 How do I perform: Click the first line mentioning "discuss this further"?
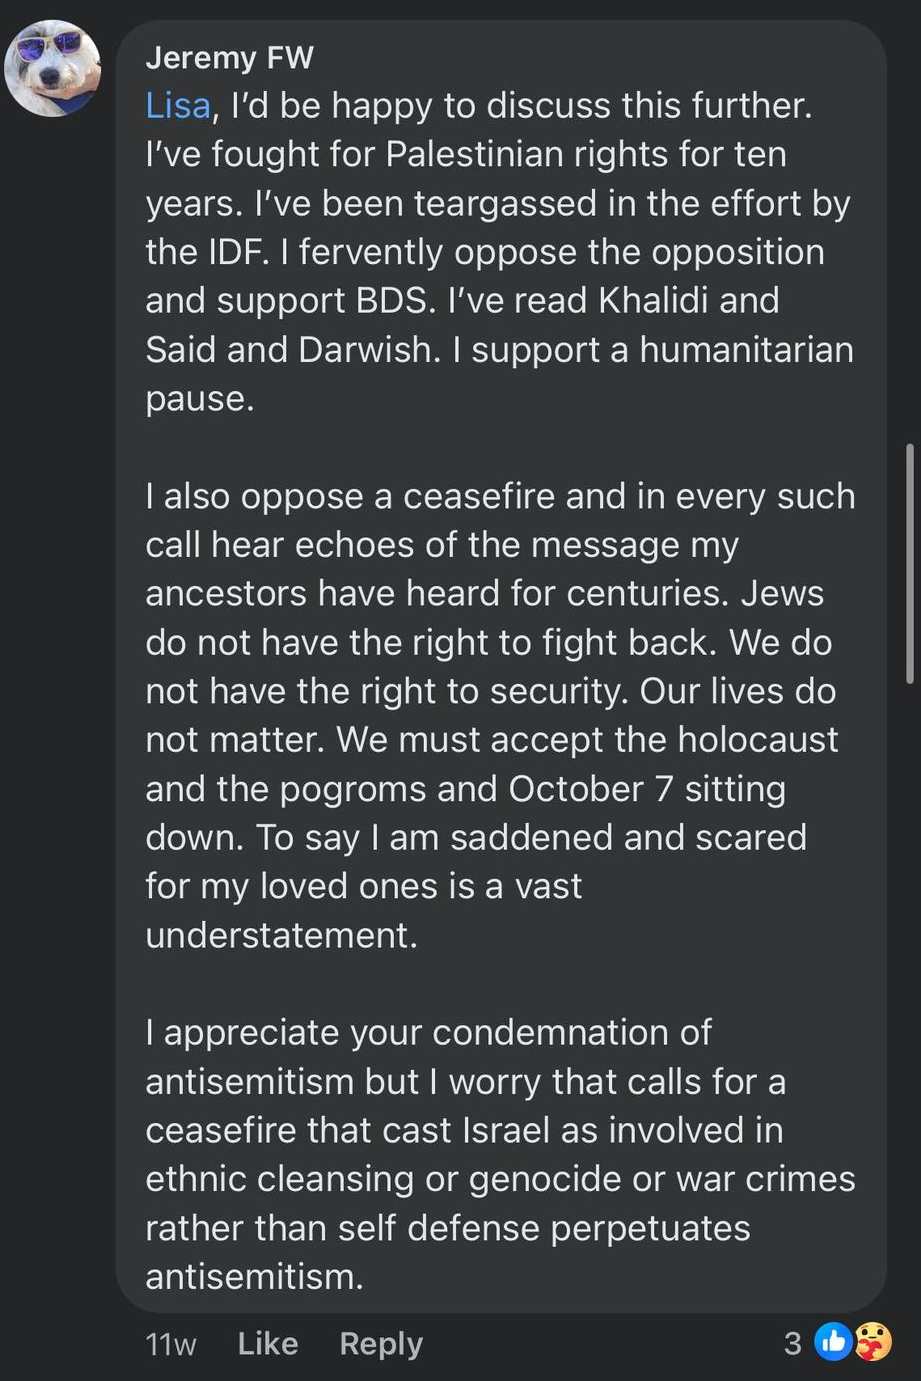point(479,106)
